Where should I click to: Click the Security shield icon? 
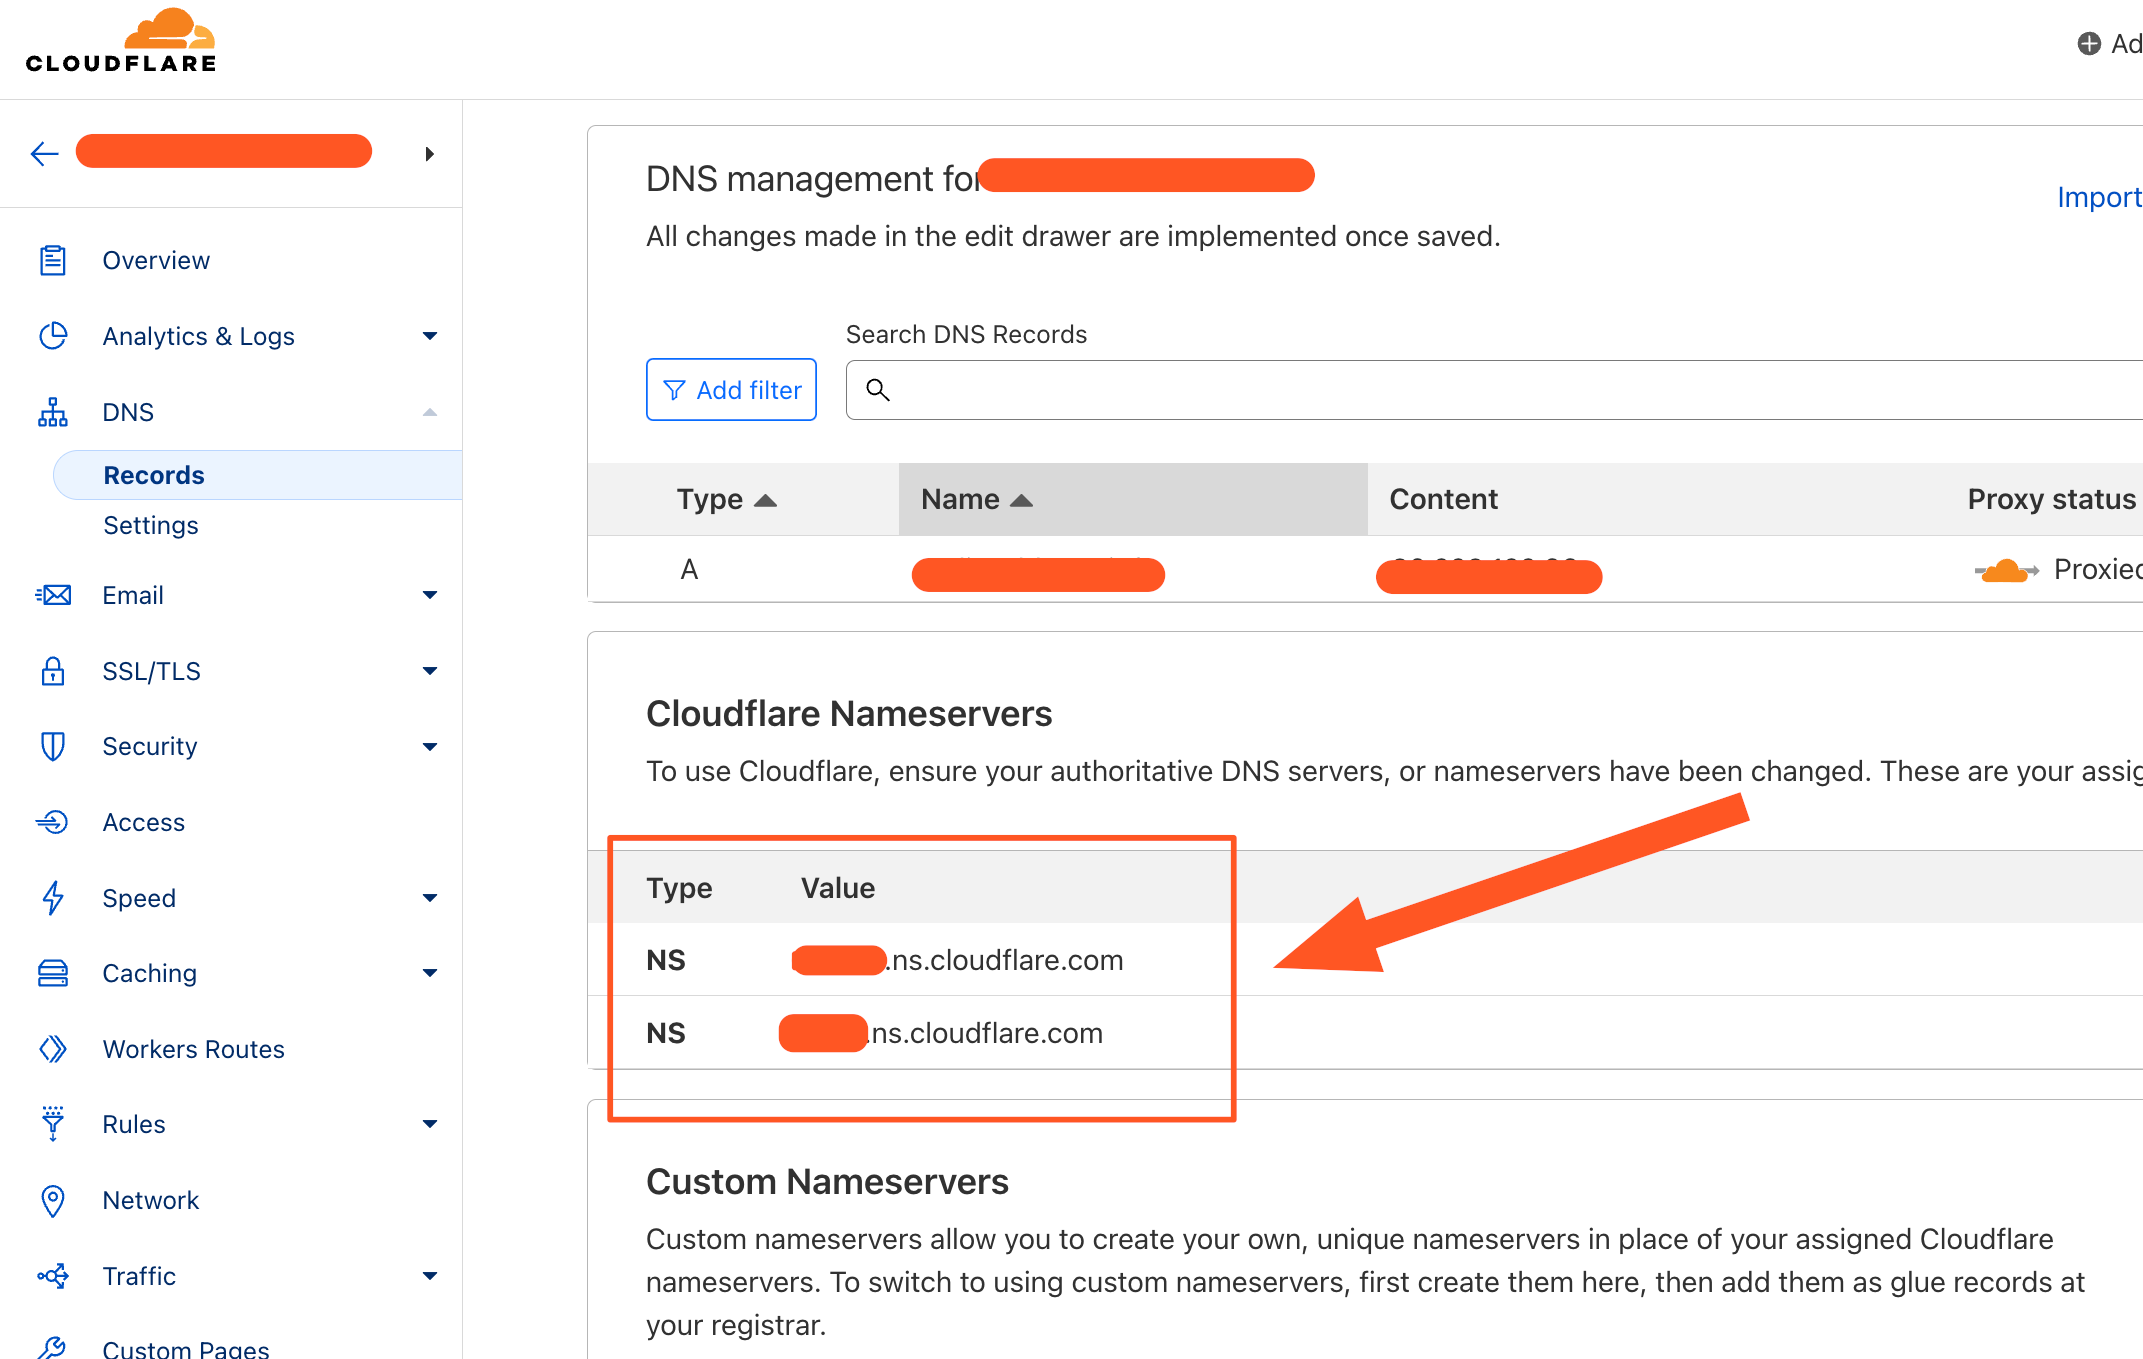point(52,746)
